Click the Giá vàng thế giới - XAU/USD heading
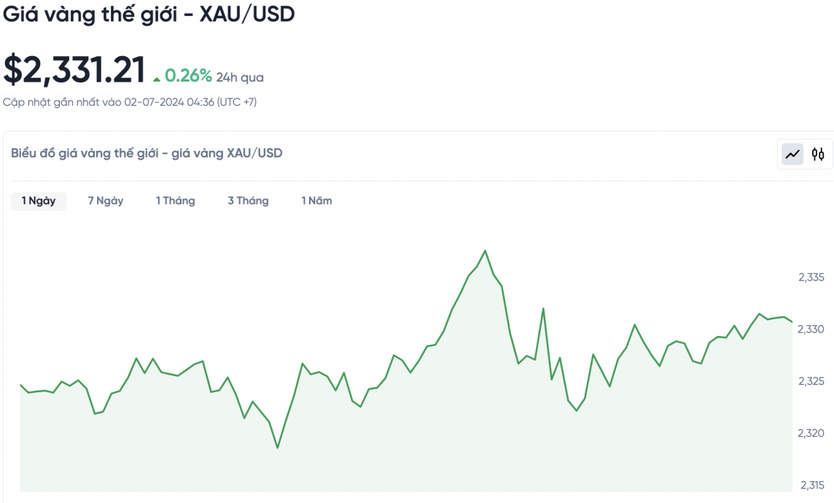Viewport: 834px width, 503px height. (x=148, y=14)
